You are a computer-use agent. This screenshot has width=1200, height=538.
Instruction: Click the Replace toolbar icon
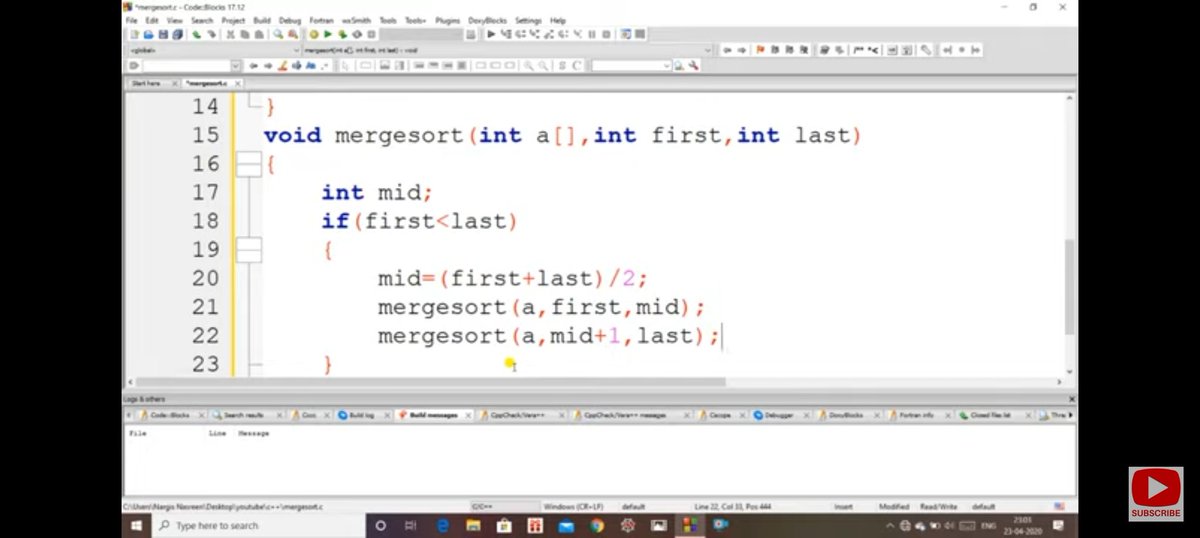click(x=293, y=34)
